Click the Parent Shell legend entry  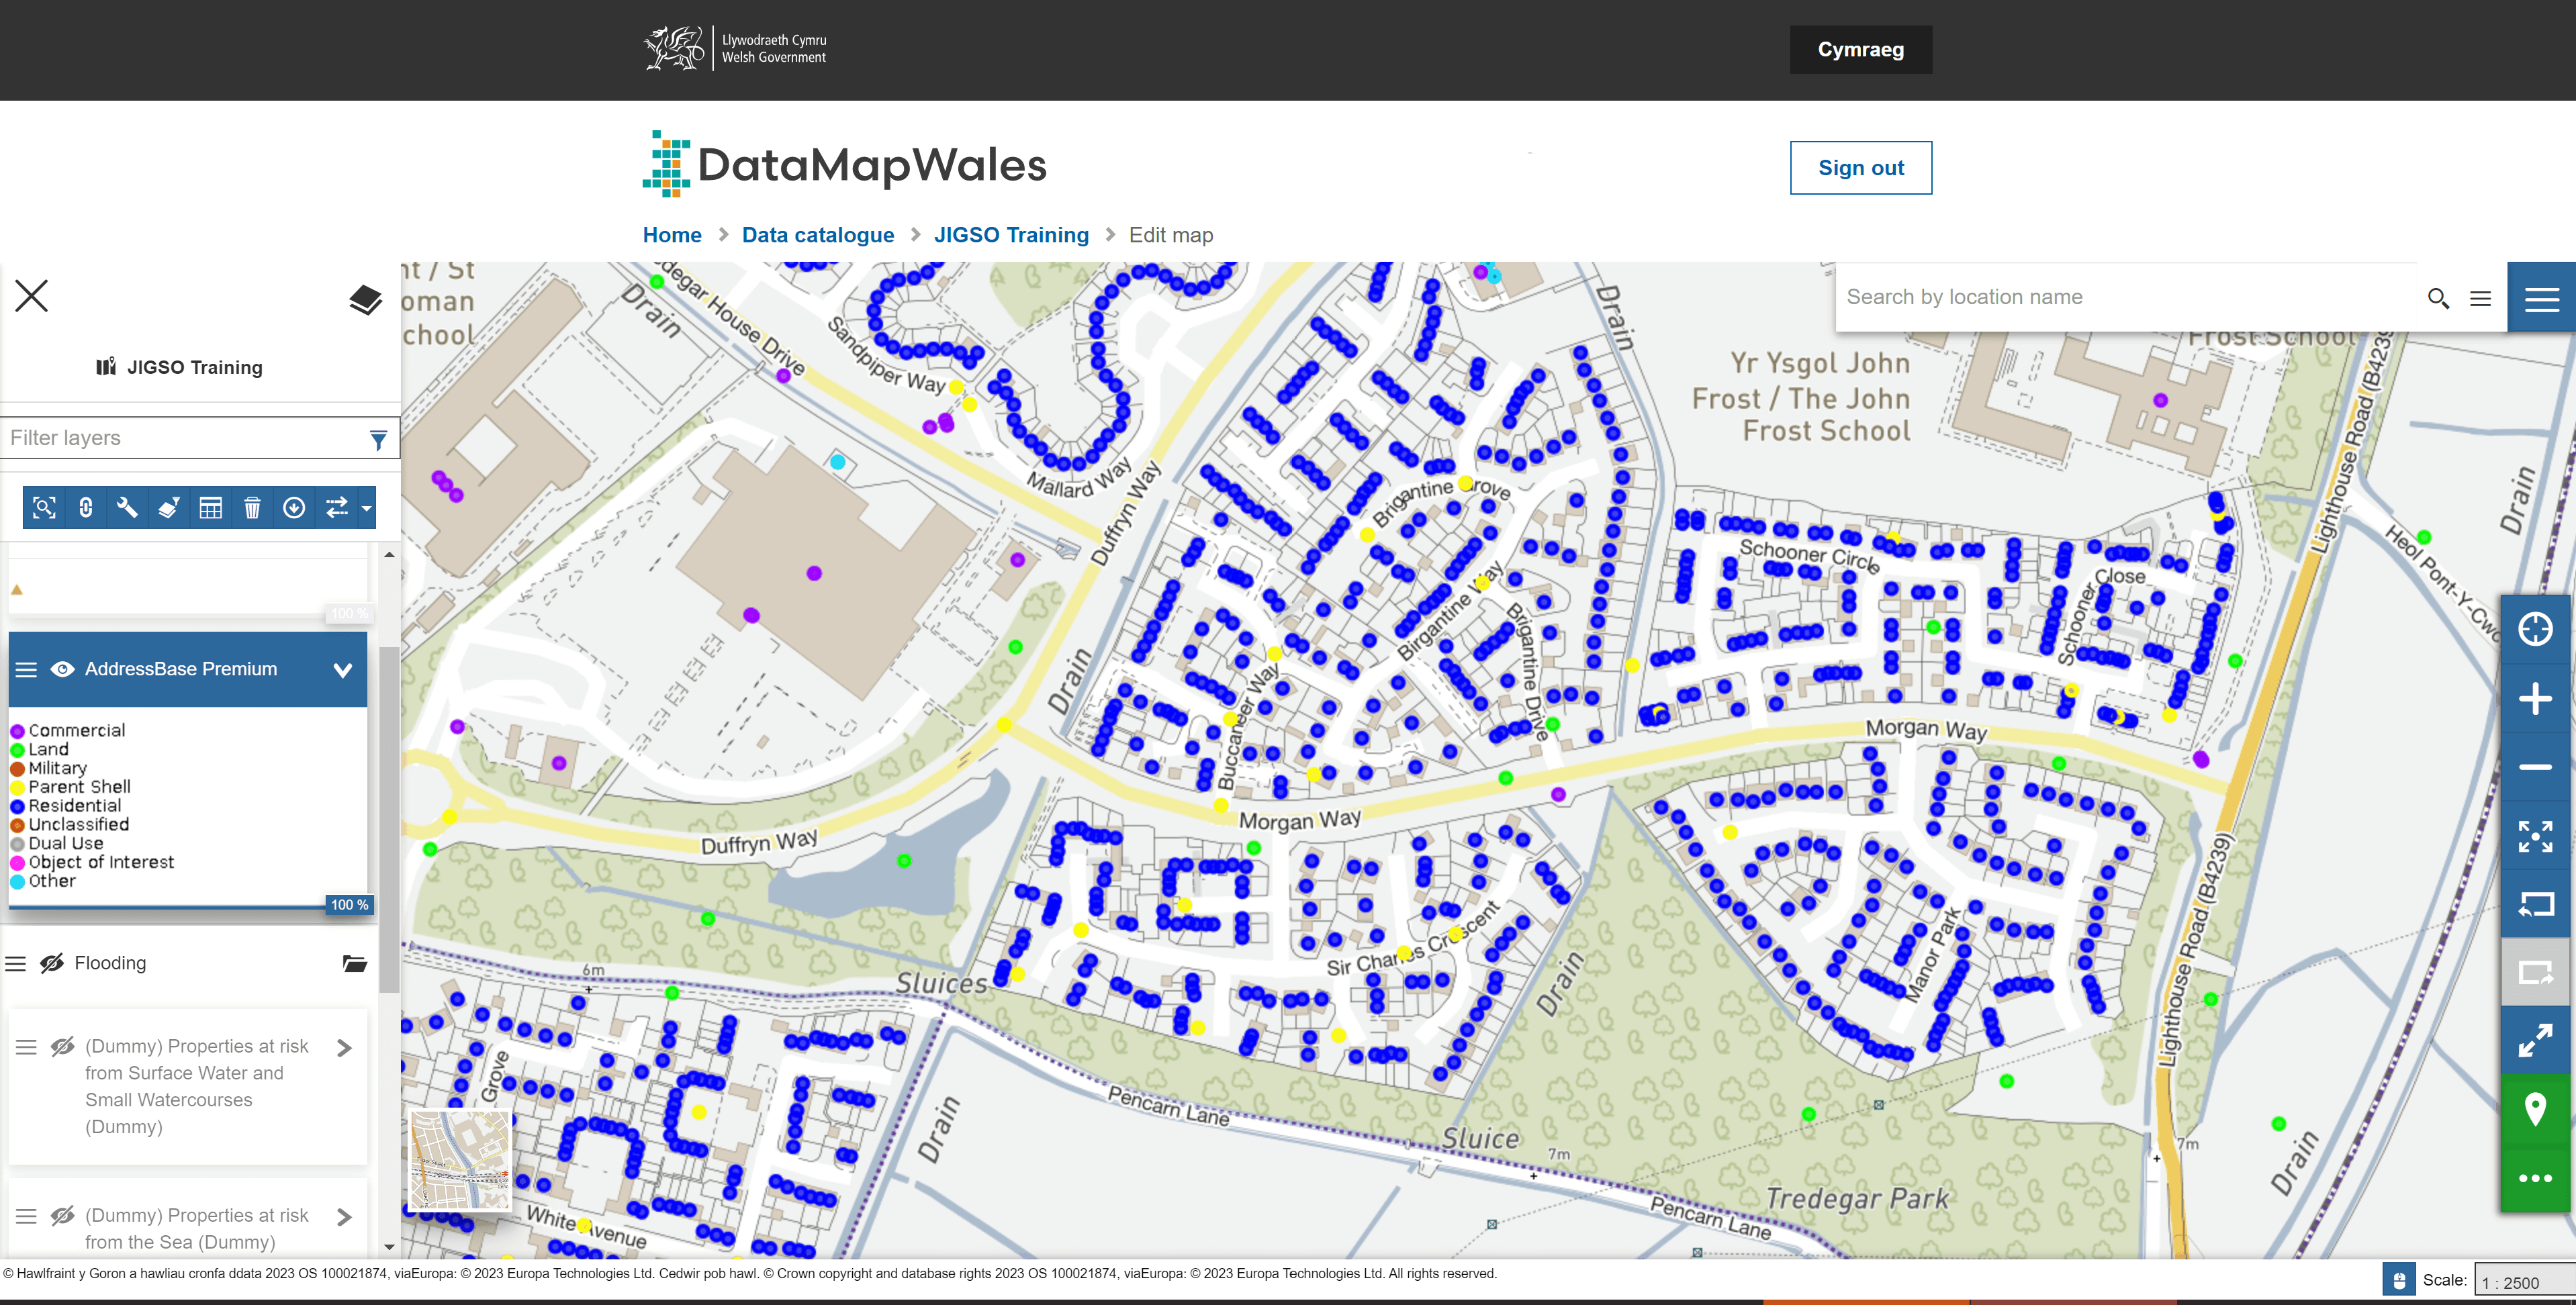(x=71, y=787)
